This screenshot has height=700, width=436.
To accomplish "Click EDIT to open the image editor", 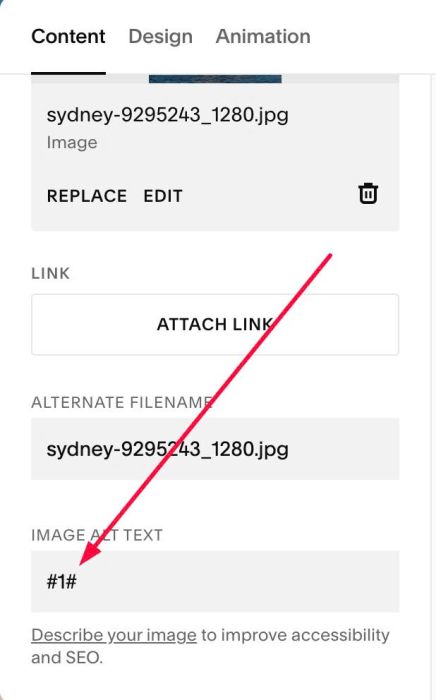I will 163,196.
